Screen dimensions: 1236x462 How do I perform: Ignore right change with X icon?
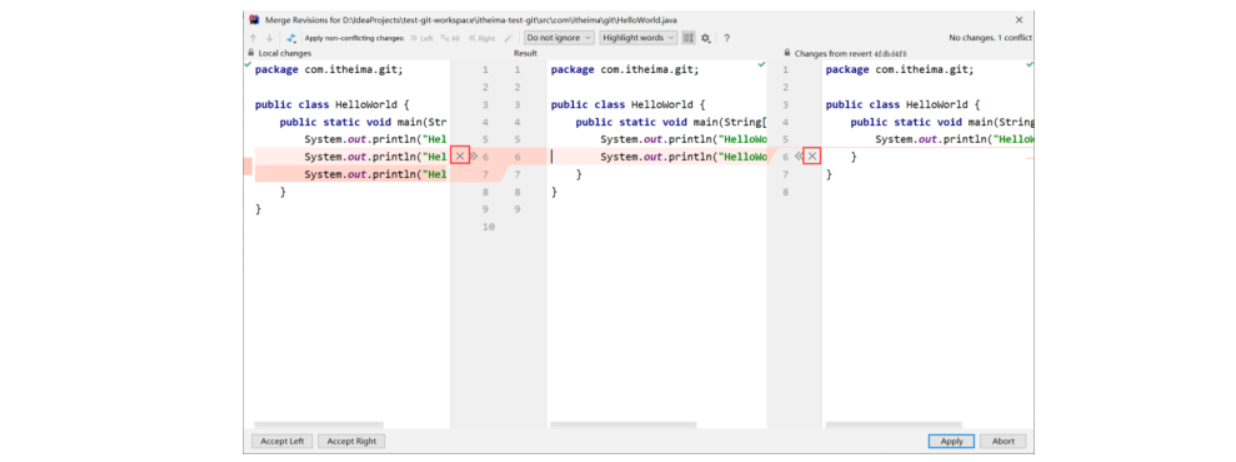tap(812, 156)
